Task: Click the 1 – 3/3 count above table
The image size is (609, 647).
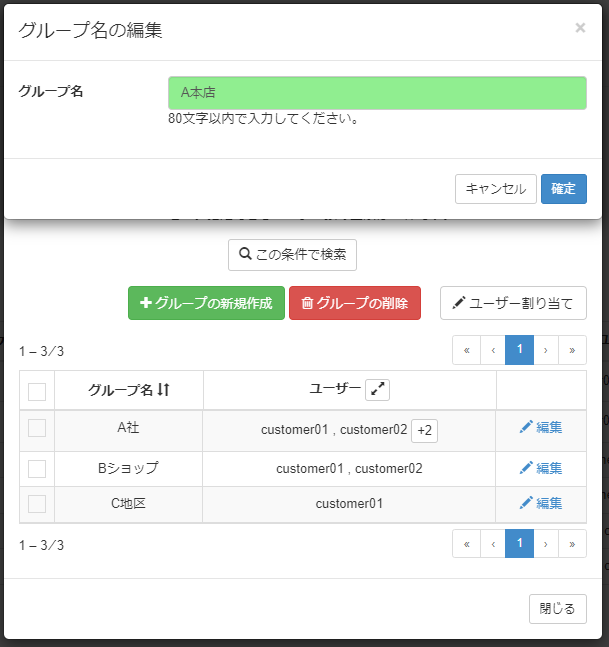Action: click(41, 352)
